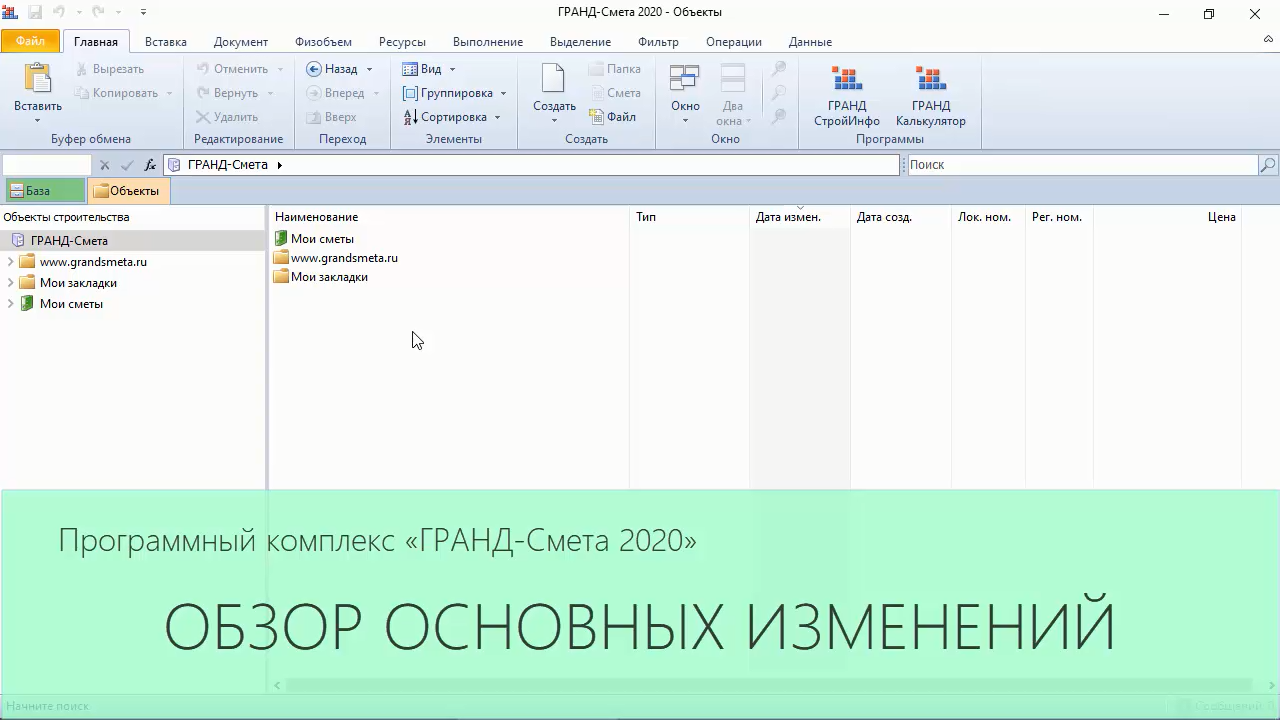The height and width of the screenshot is (720, 1280).
Task: Click the Вперед forward button
Action: coord(335,93)
